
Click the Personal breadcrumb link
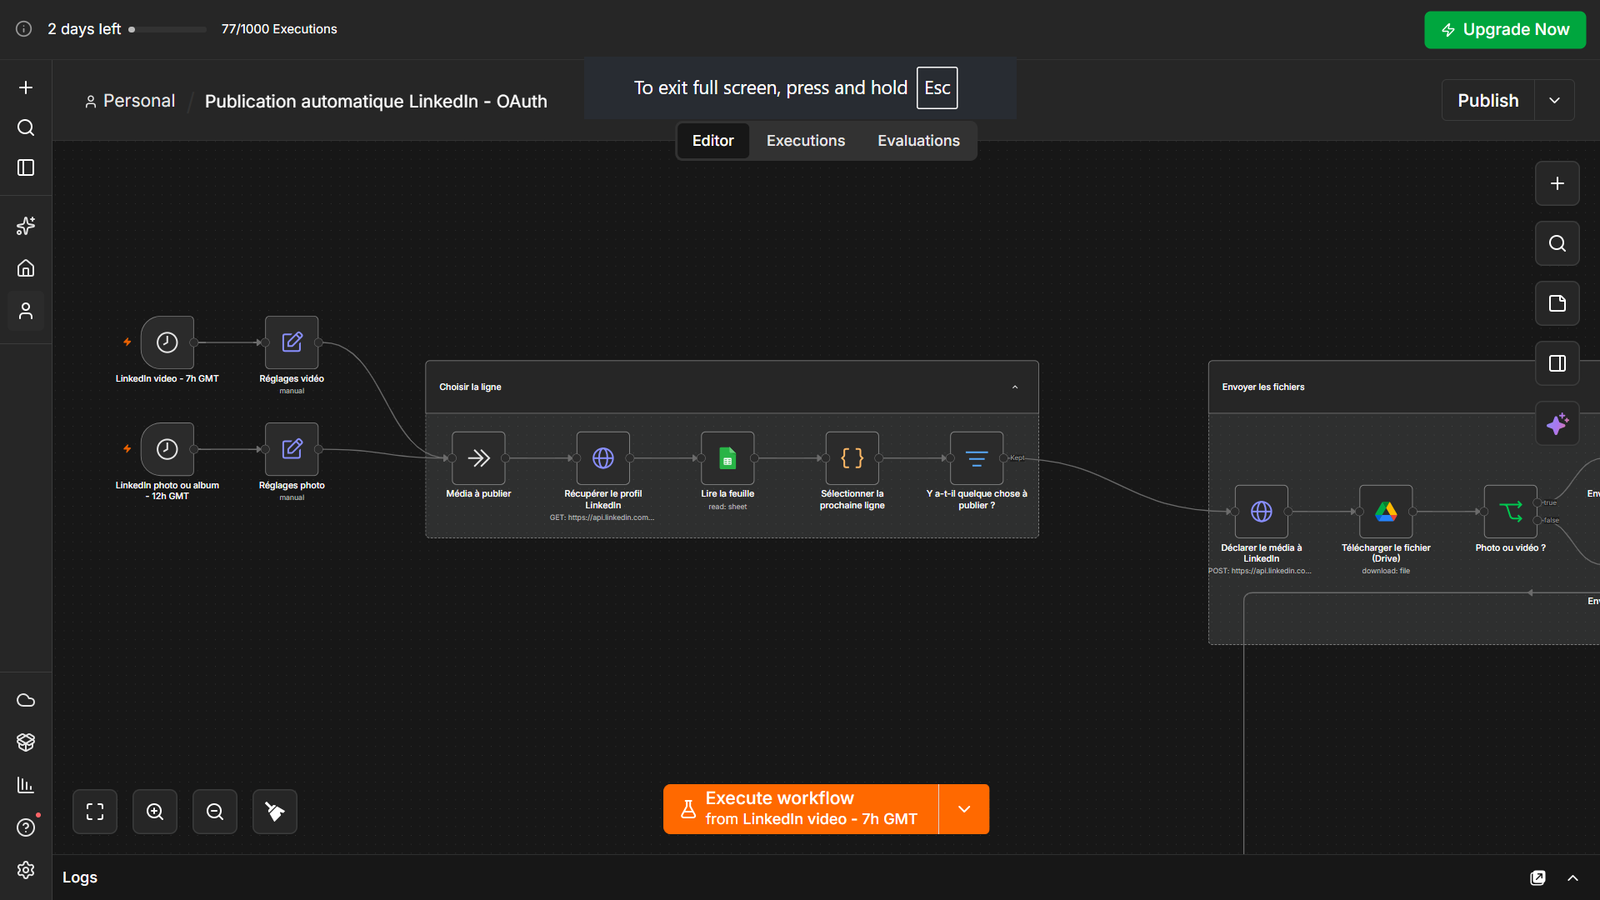click(130, 101)
